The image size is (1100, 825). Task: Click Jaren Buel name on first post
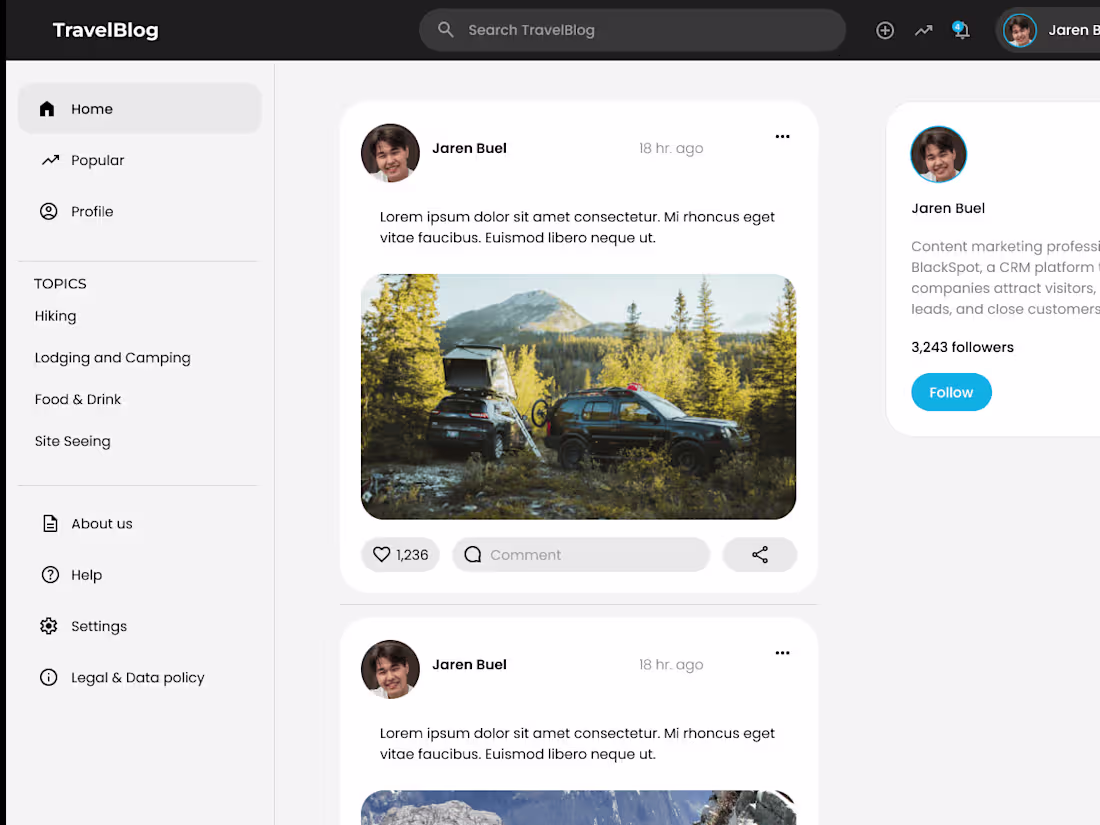point(469,148)
